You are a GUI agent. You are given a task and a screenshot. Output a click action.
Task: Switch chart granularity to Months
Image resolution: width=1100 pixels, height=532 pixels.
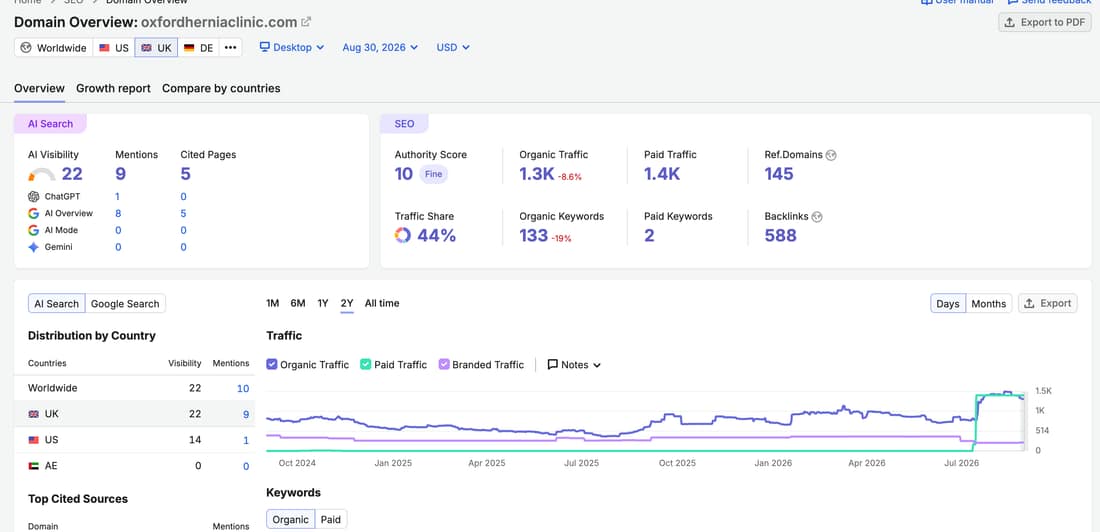pyautogui.click(x=988, y=304)
